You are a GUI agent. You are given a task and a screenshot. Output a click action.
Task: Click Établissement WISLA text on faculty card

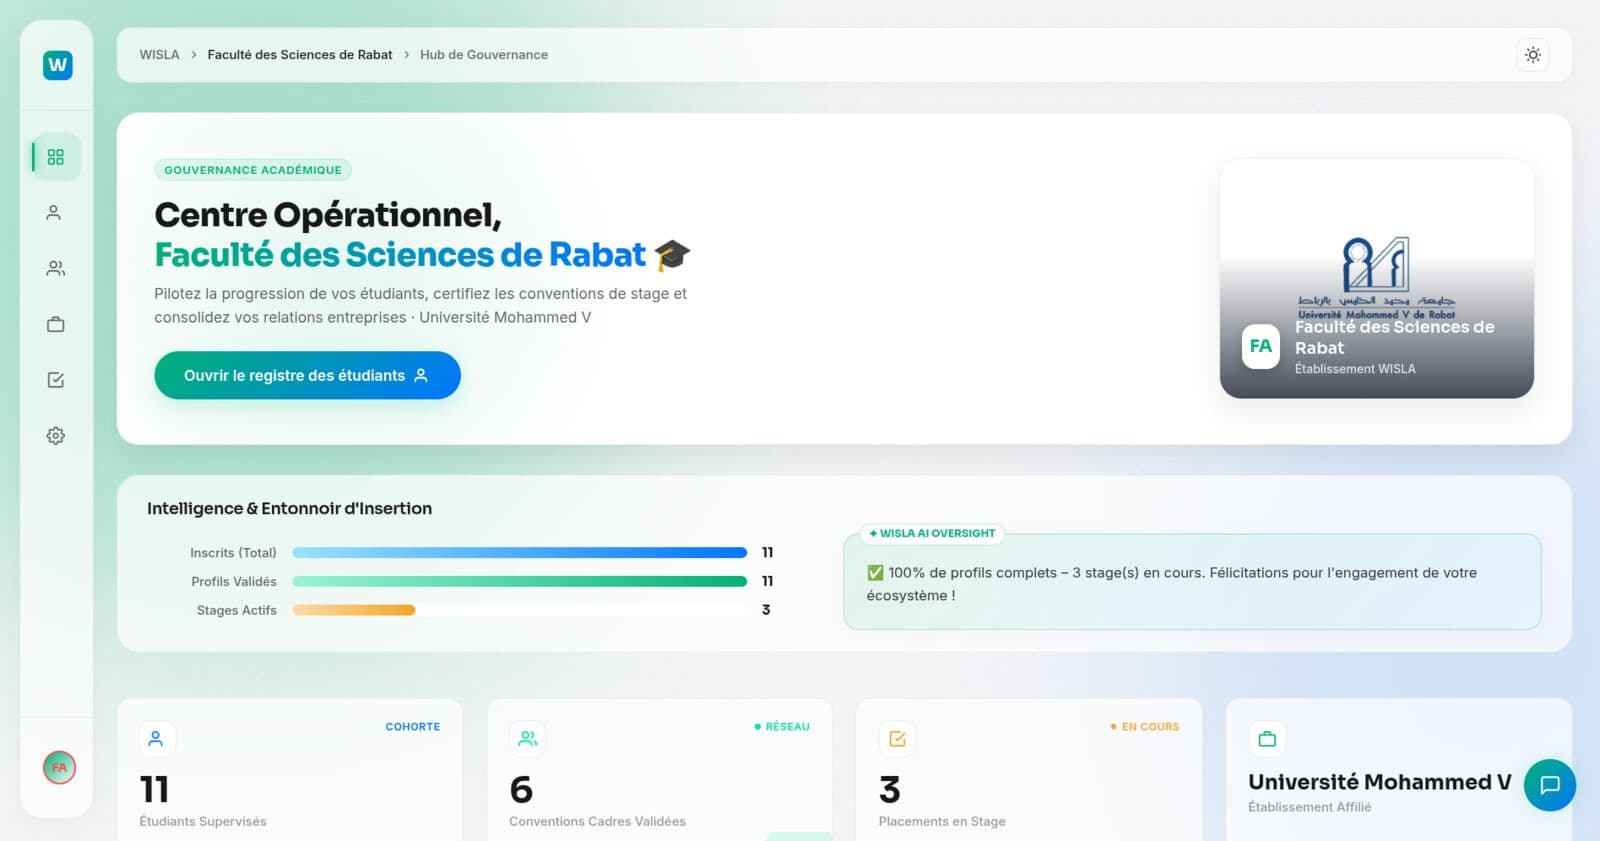point(1355,369)
